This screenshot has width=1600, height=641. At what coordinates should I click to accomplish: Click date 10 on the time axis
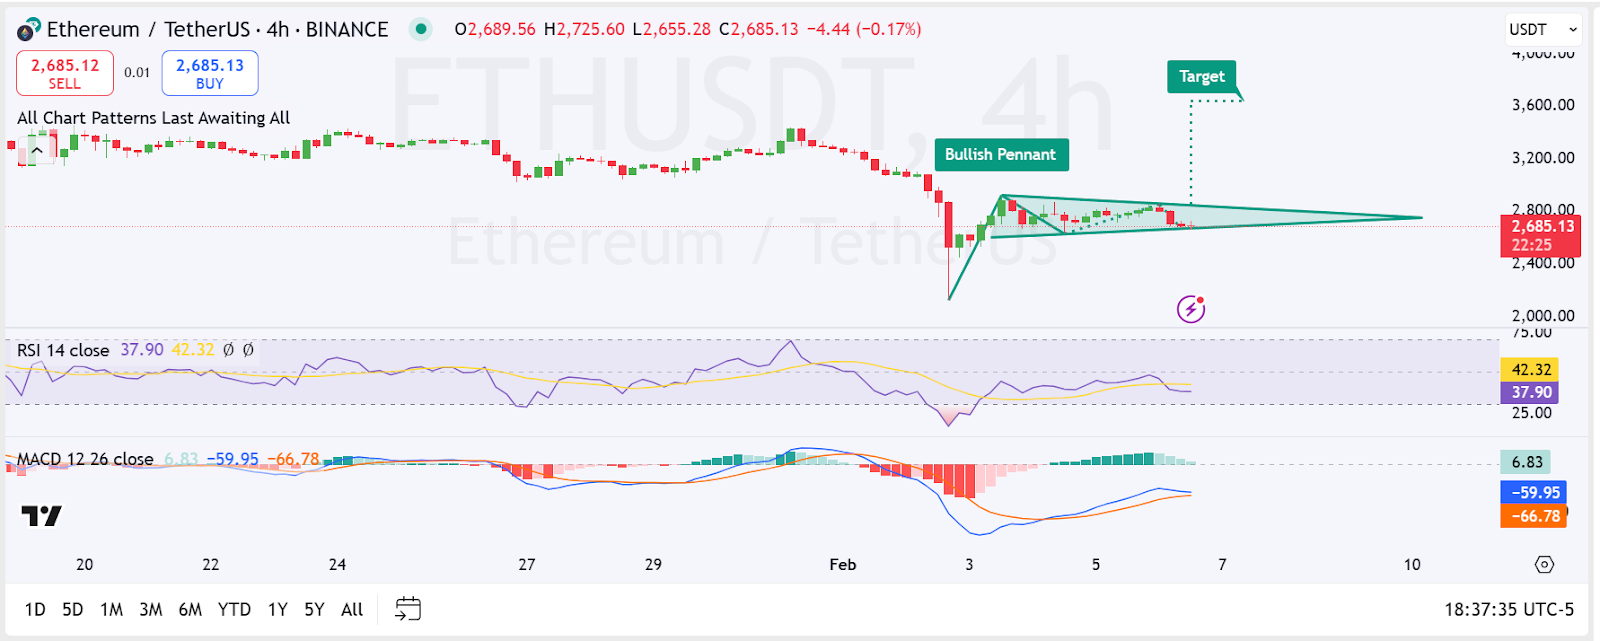pyautogui.click(x=1412, y=565)
